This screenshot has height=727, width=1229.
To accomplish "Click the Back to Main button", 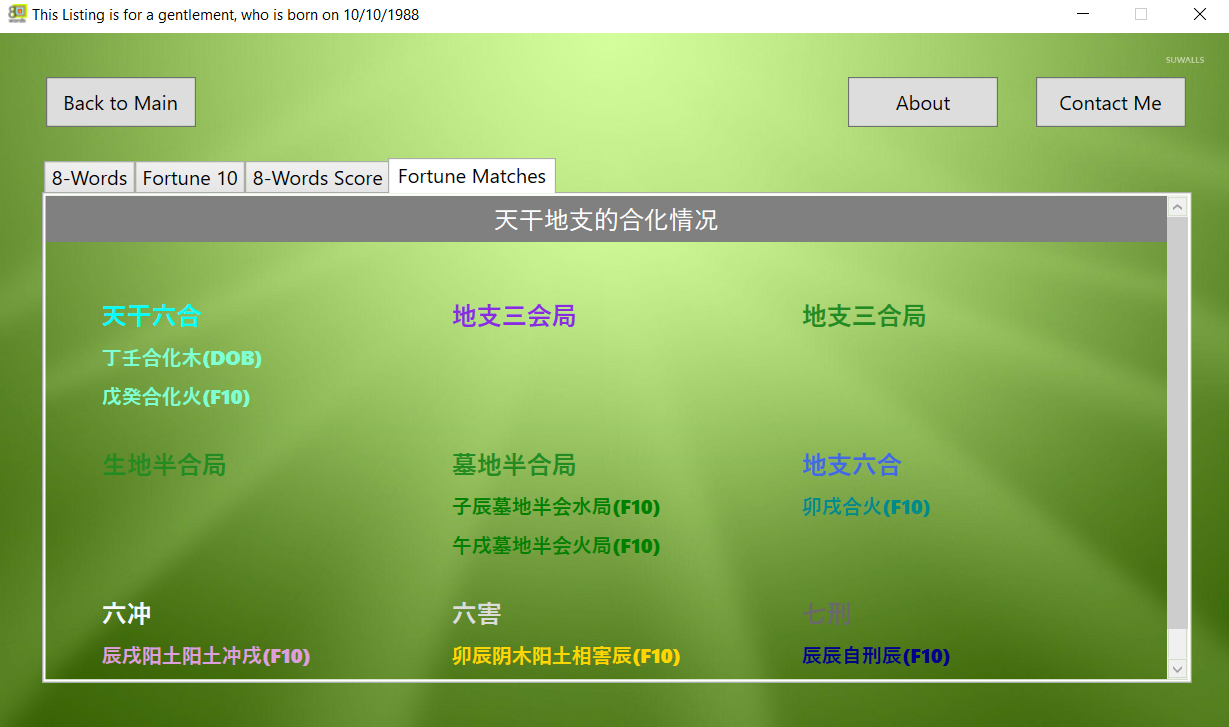I will click(121, 103).
